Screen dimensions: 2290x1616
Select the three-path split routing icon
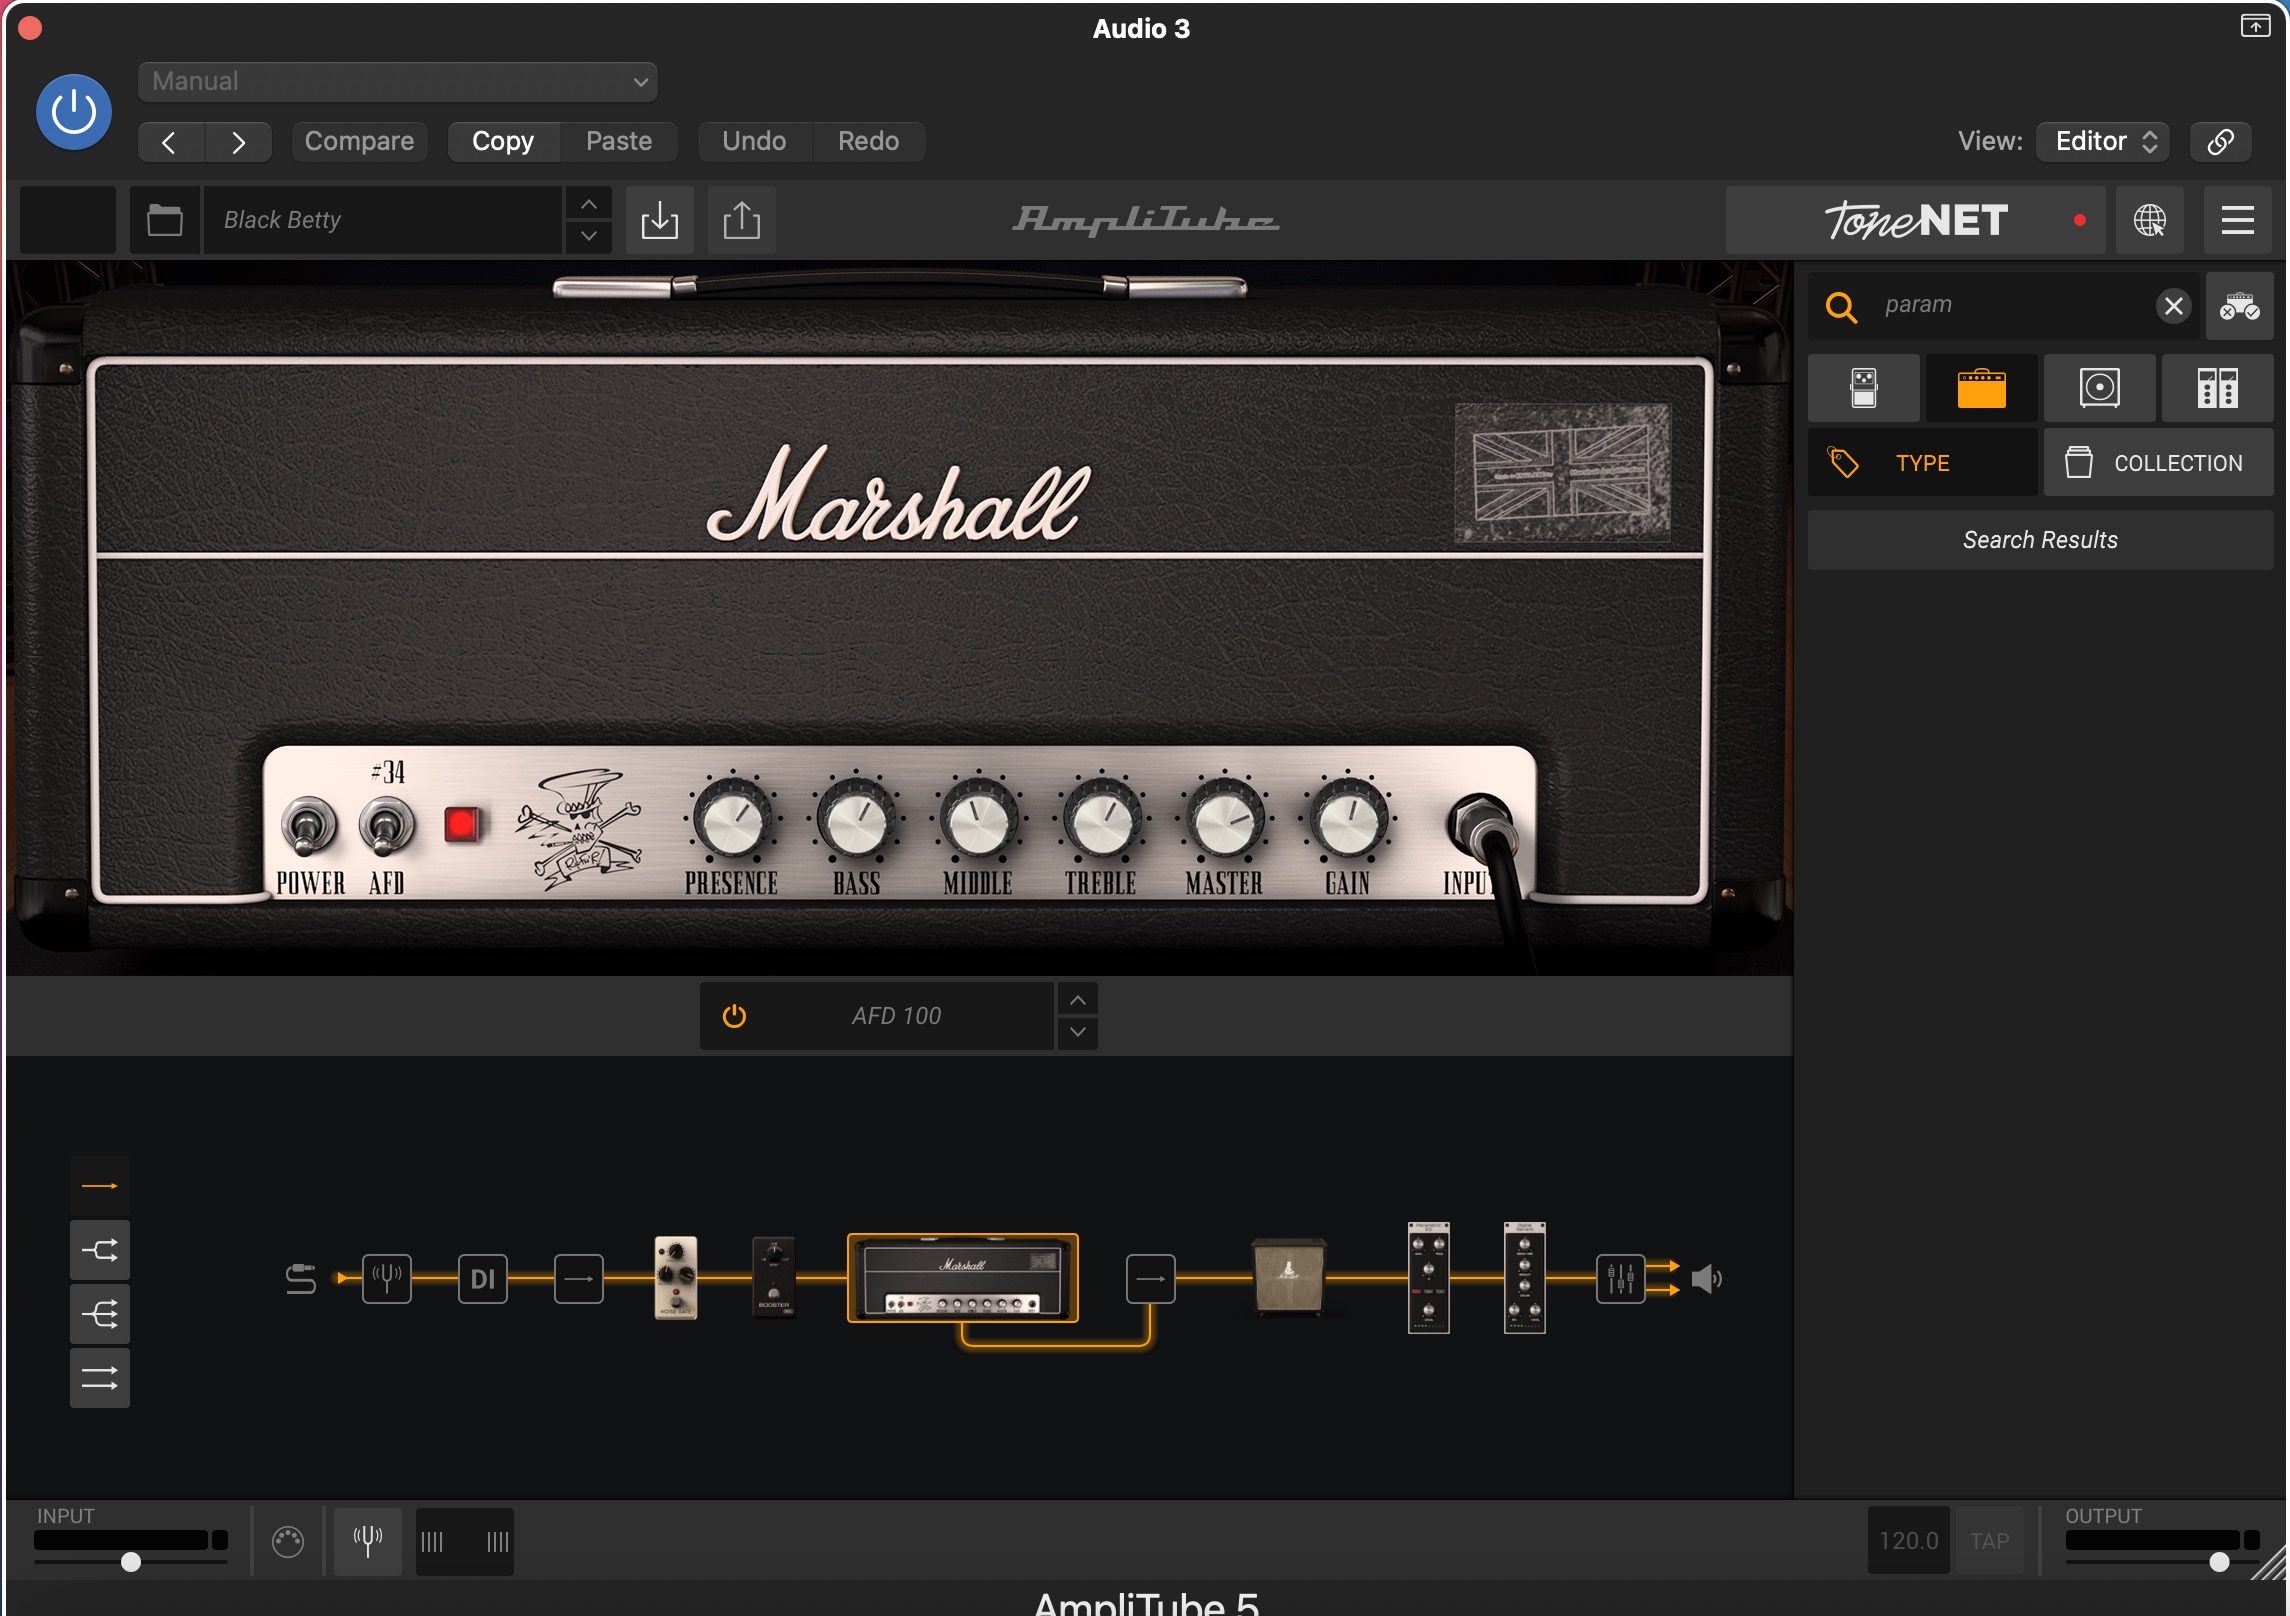[x=100, y=1314]
